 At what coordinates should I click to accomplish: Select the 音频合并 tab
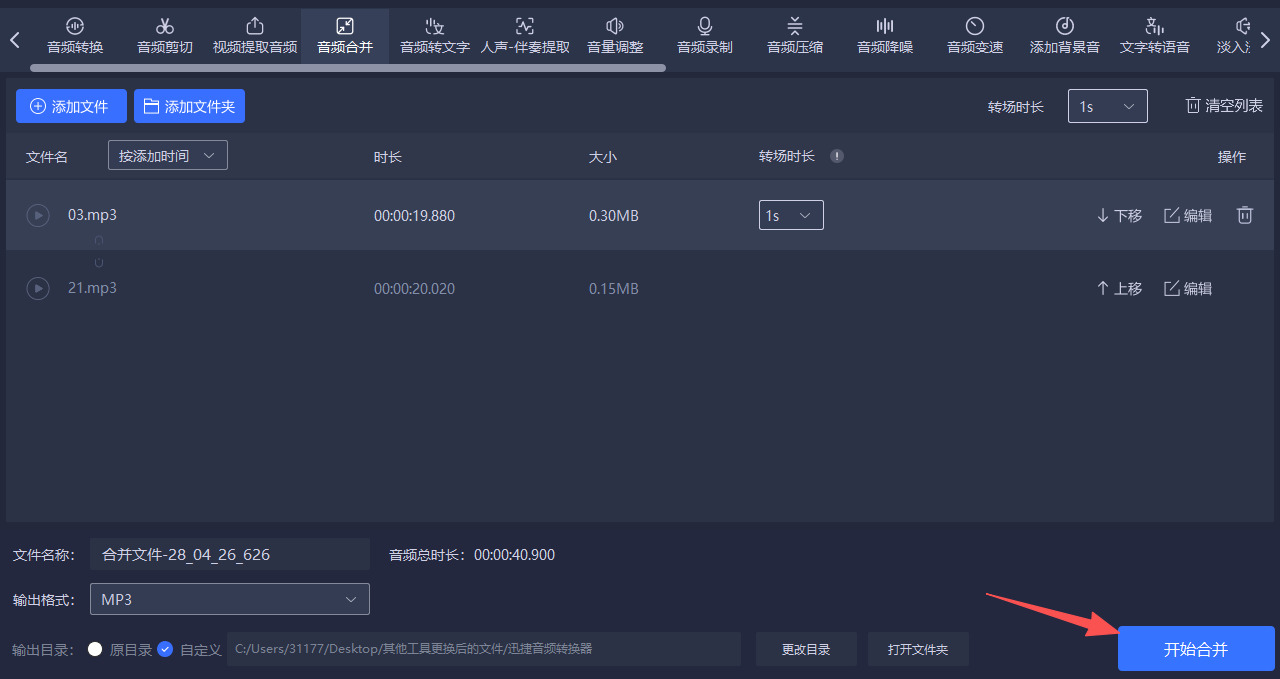coord(345,36)
